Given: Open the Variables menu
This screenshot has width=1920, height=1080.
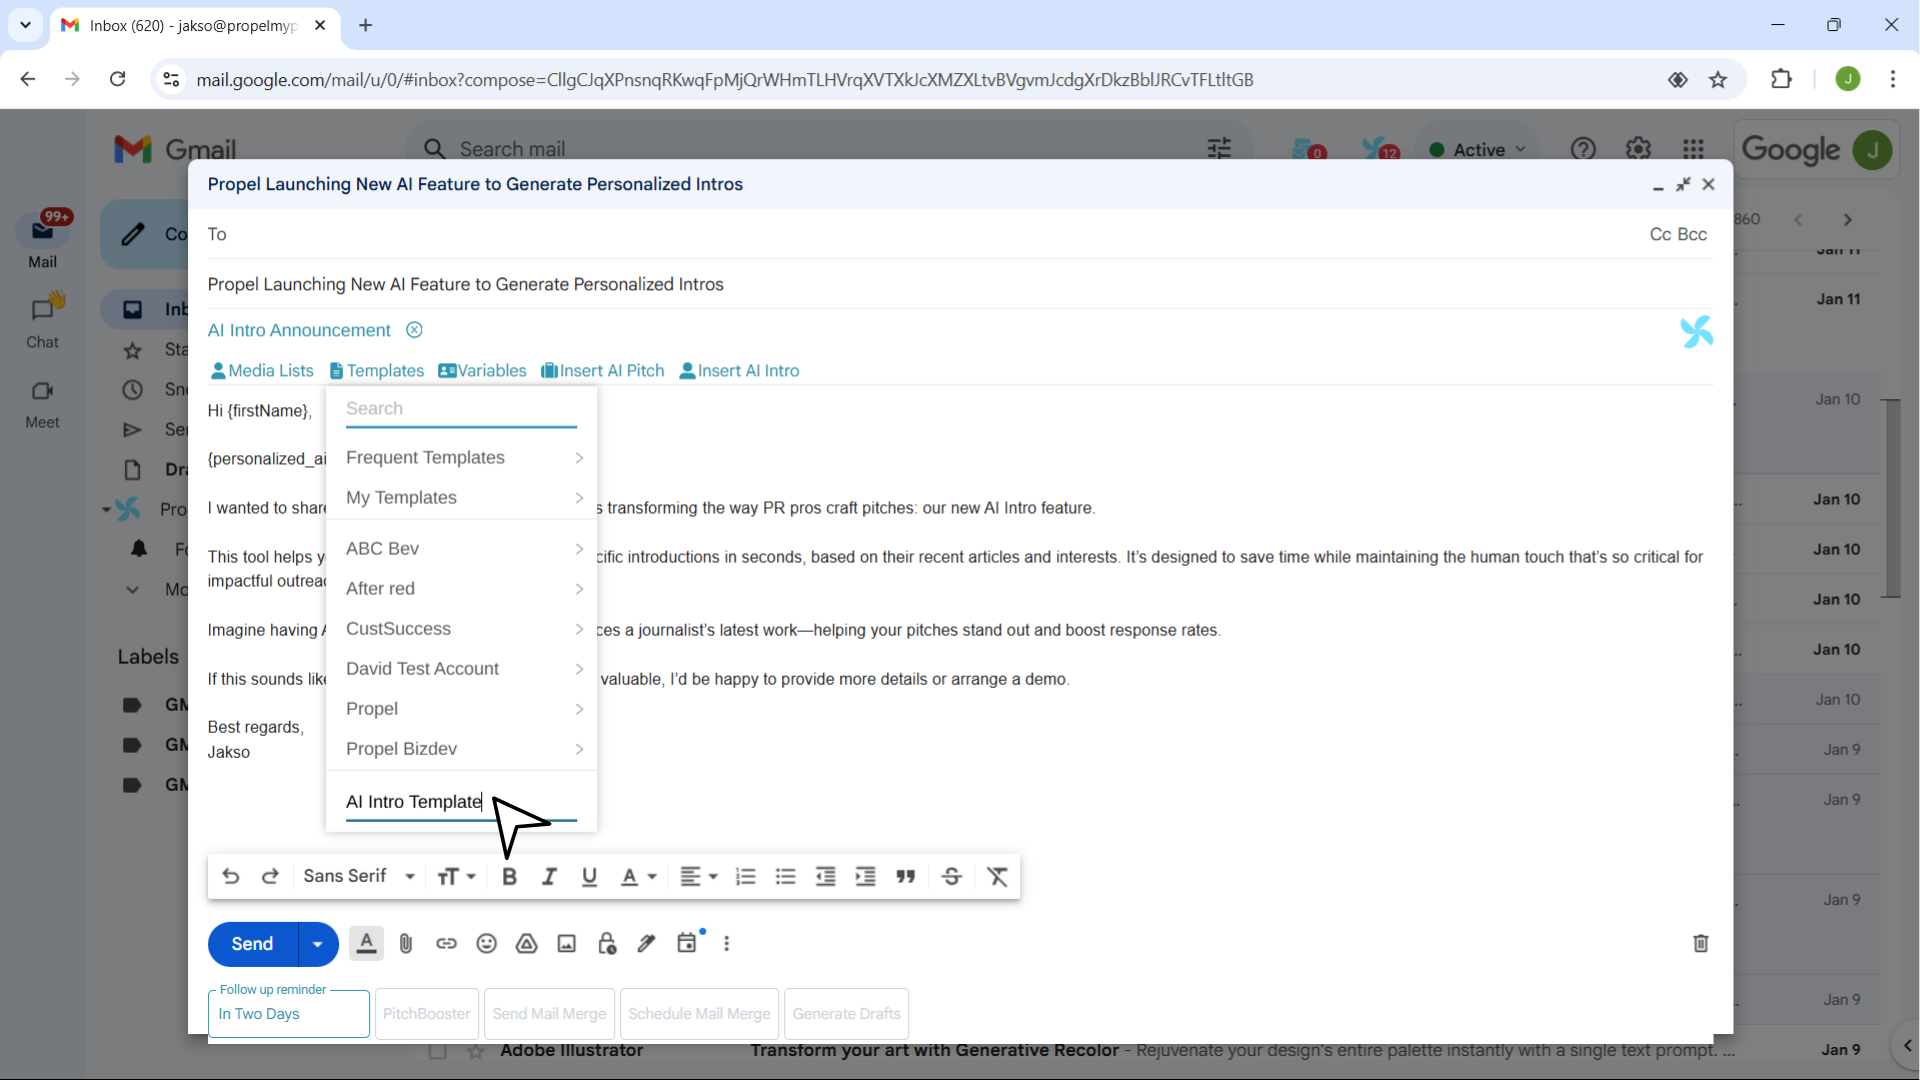Looking at the screenshot, I should (482, 371).
